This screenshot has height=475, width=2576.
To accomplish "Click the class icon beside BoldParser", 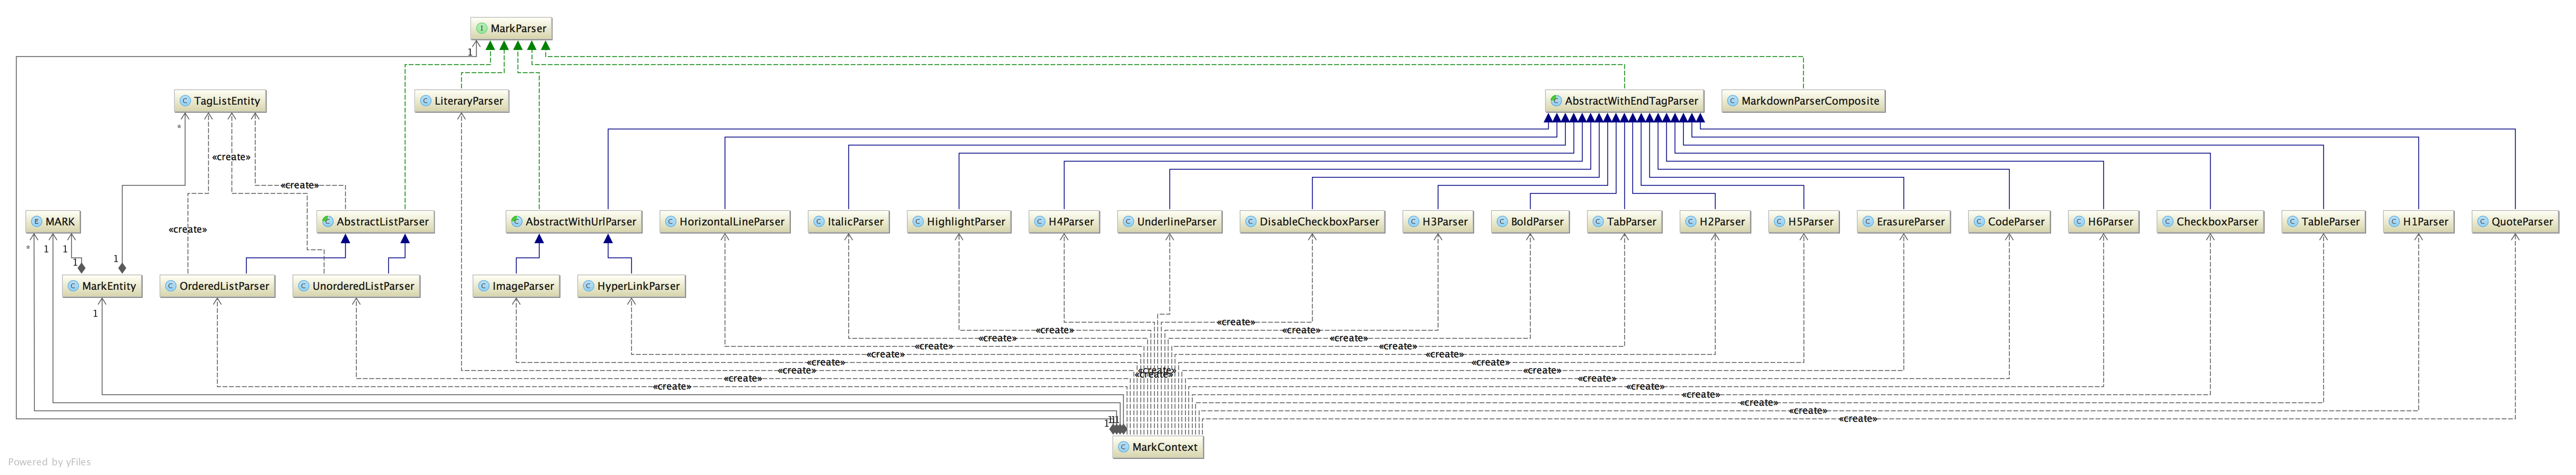I will 1501,222.
